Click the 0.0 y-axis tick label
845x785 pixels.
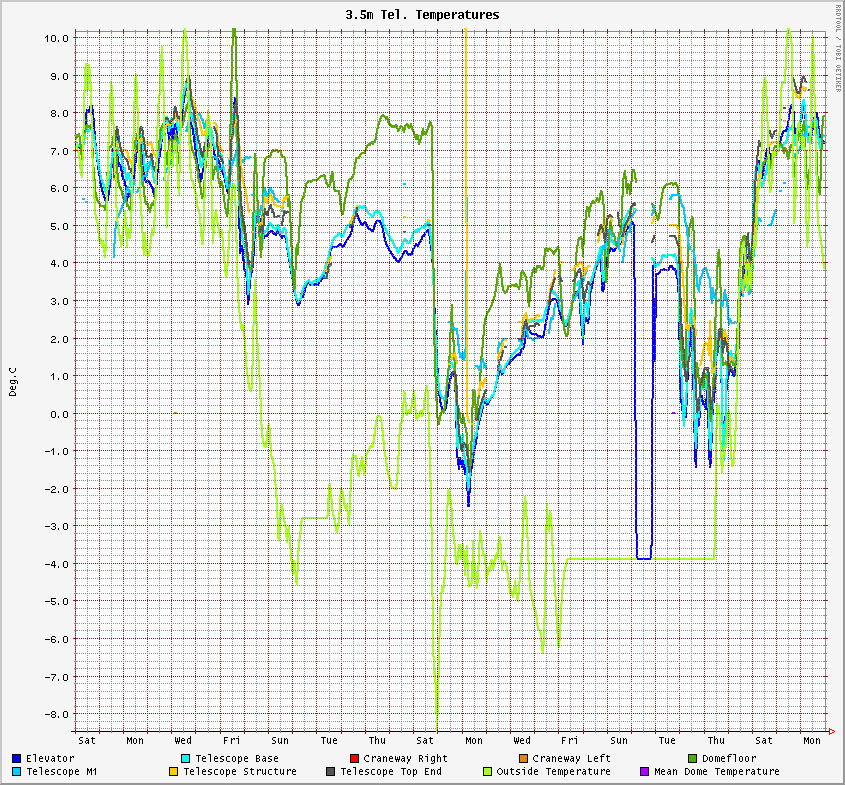click(x=60, y=414)
